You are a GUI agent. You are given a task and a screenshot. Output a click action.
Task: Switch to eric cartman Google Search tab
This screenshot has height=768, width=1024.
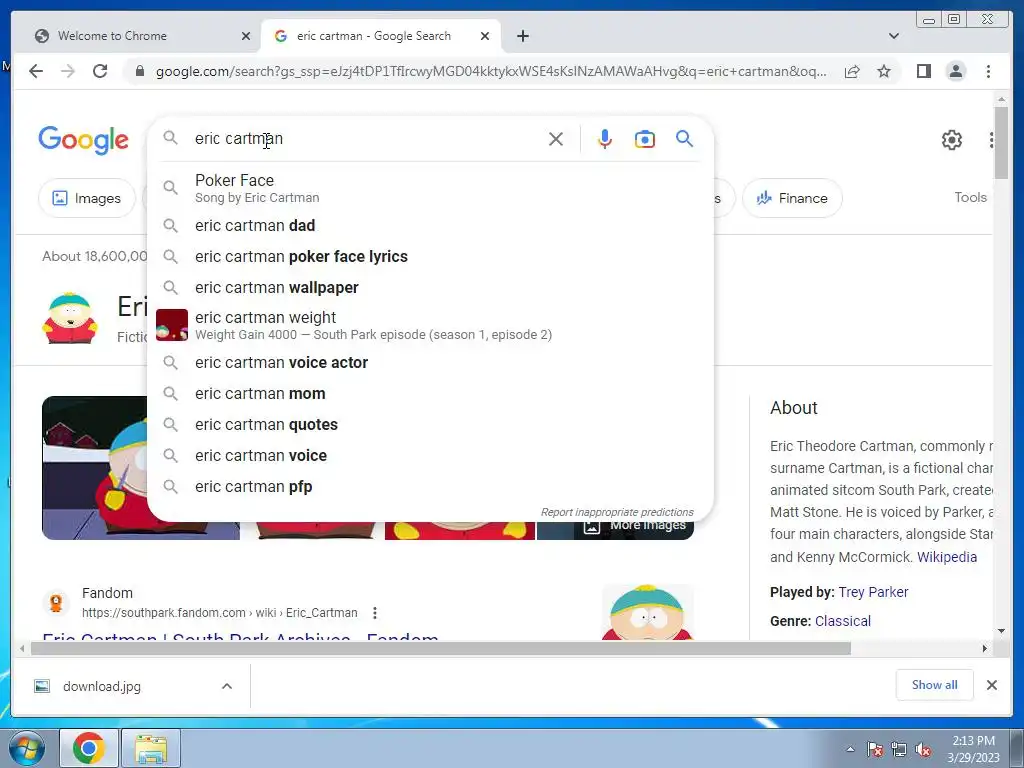pyautogui.click(x=381, y=36)
